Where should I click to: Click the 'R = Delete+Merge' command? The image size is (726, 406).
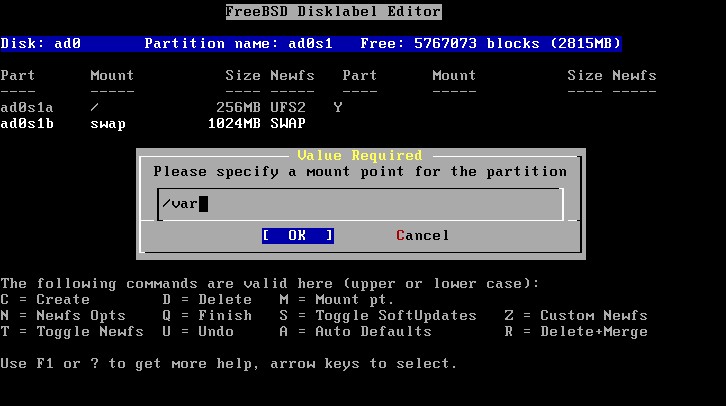click(576, 331)
